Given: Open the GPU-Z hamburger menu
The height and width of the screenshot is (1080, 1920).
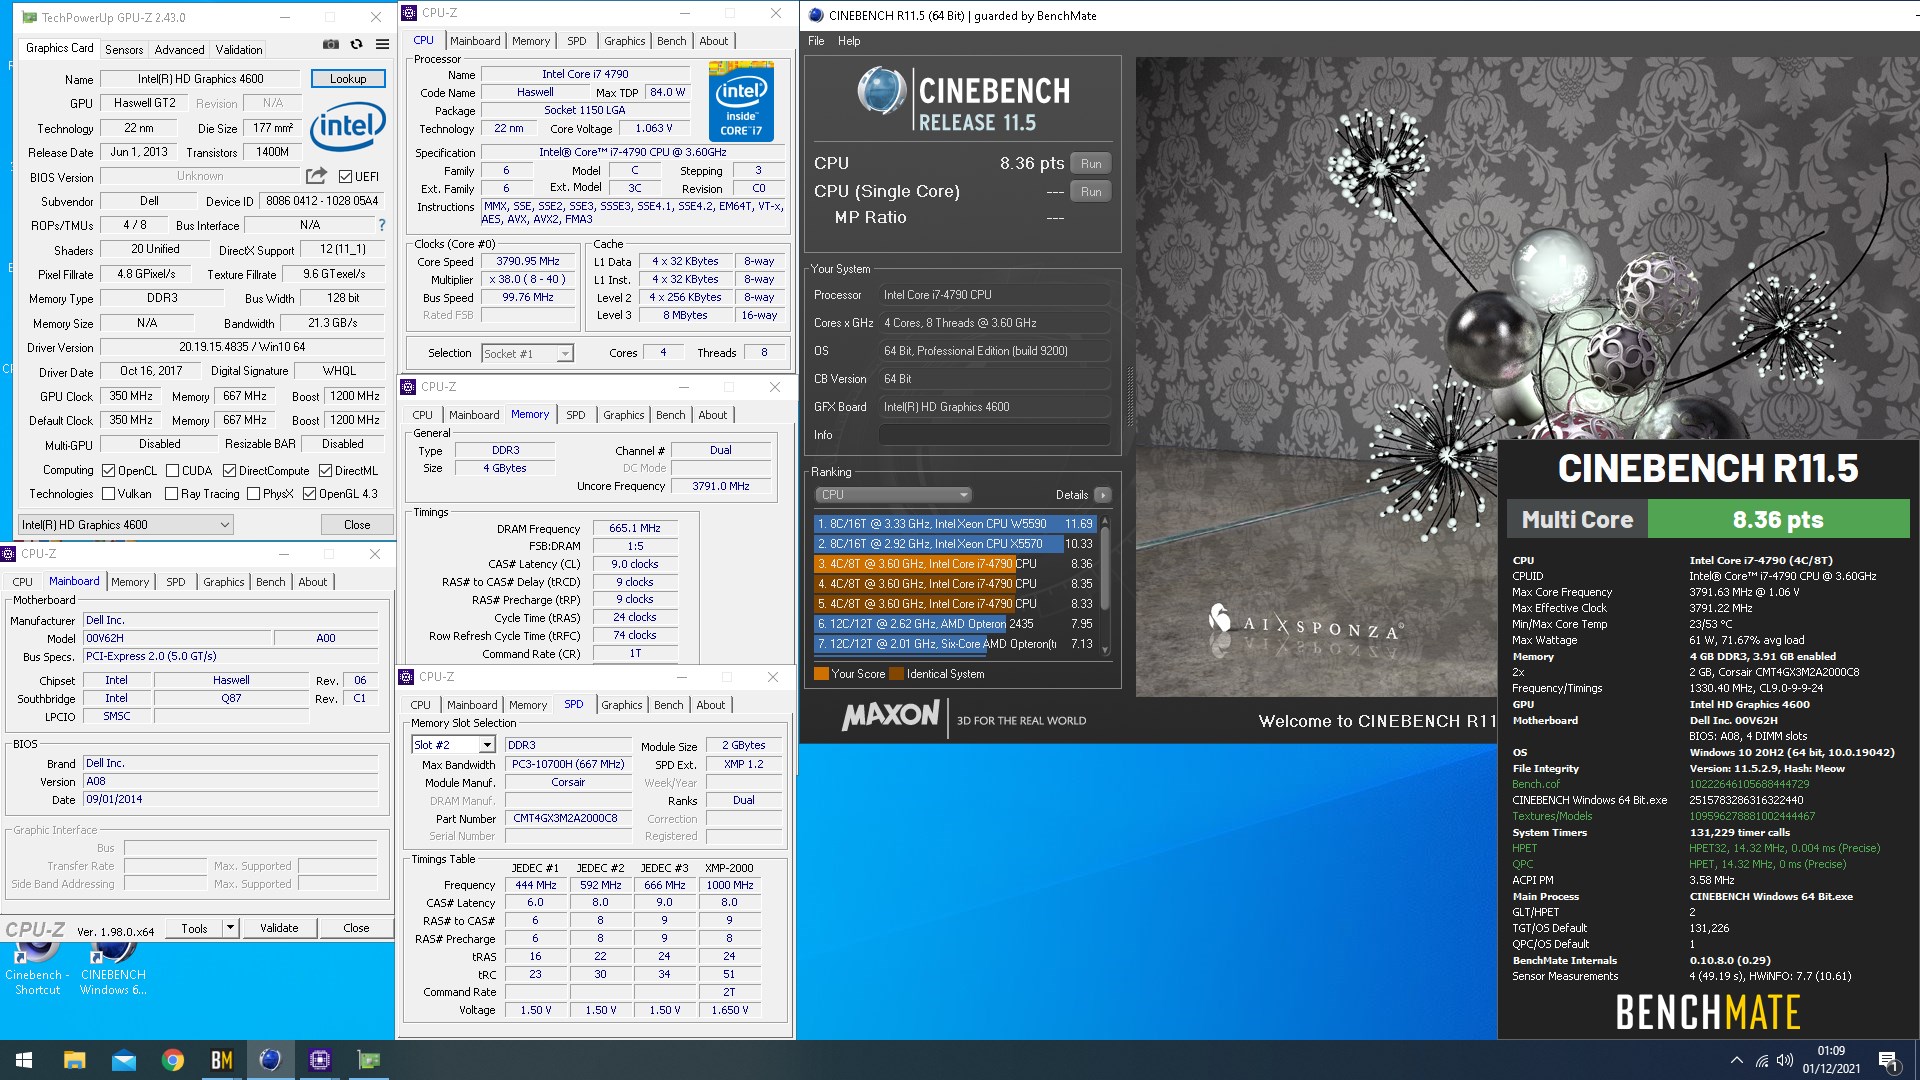Looking at the screenshot, I should coord(382,44).
